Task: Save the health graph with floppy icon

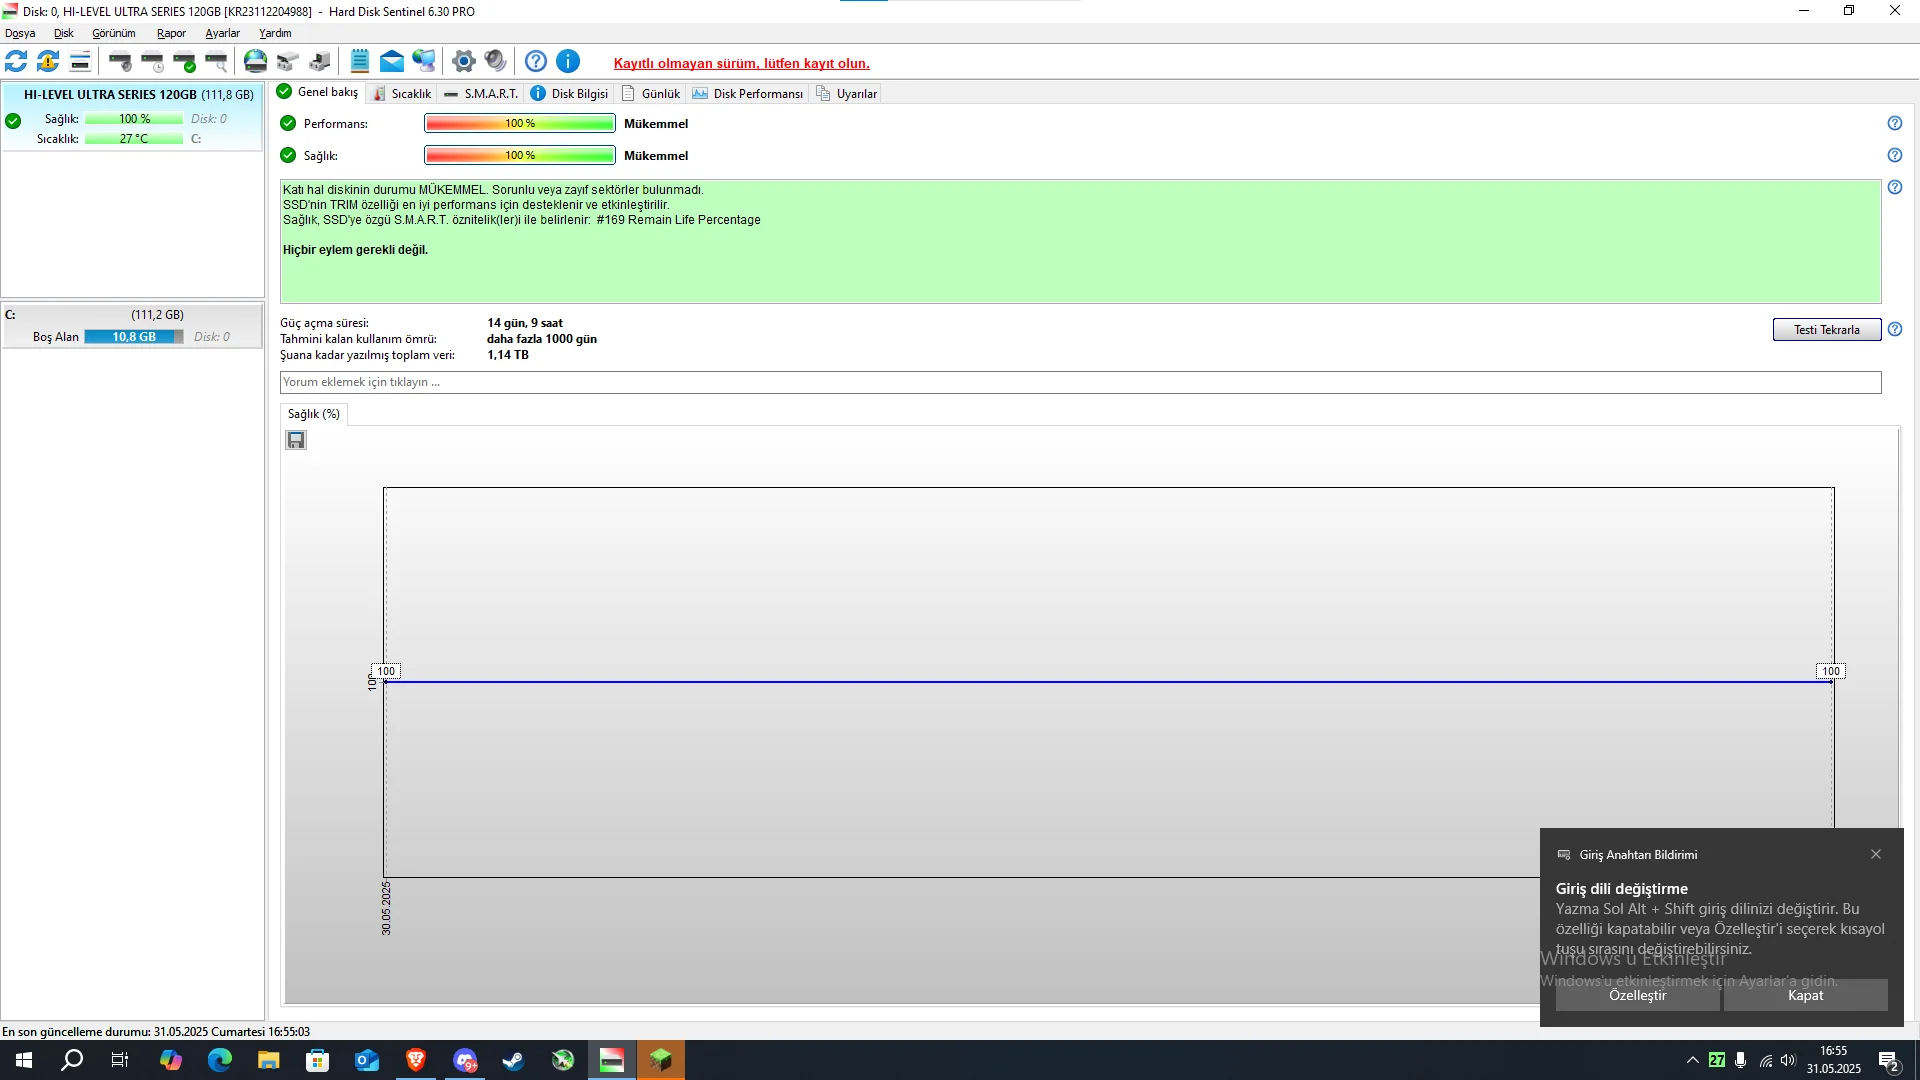Action: [x=296, y=440]
